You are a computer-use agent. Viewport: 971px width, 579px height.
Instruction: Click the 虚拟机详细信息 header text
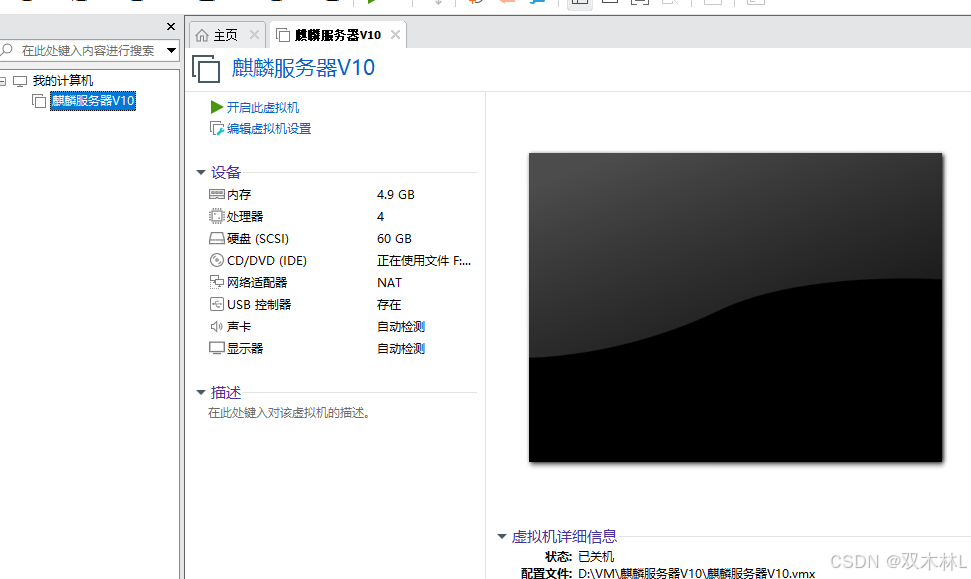tap(564, 536)
